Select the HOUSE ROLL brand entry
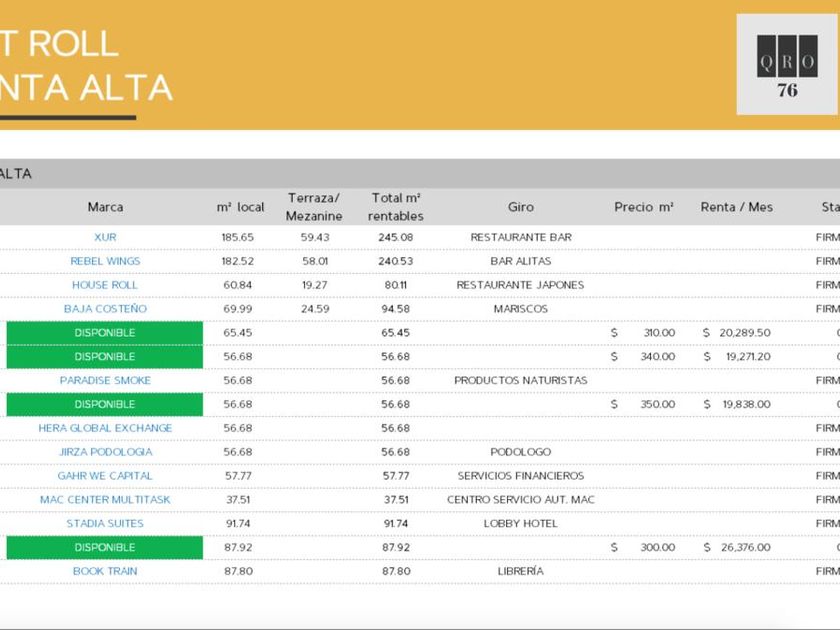840x630 pixels. pyautogui.click(x=105, y=285)
